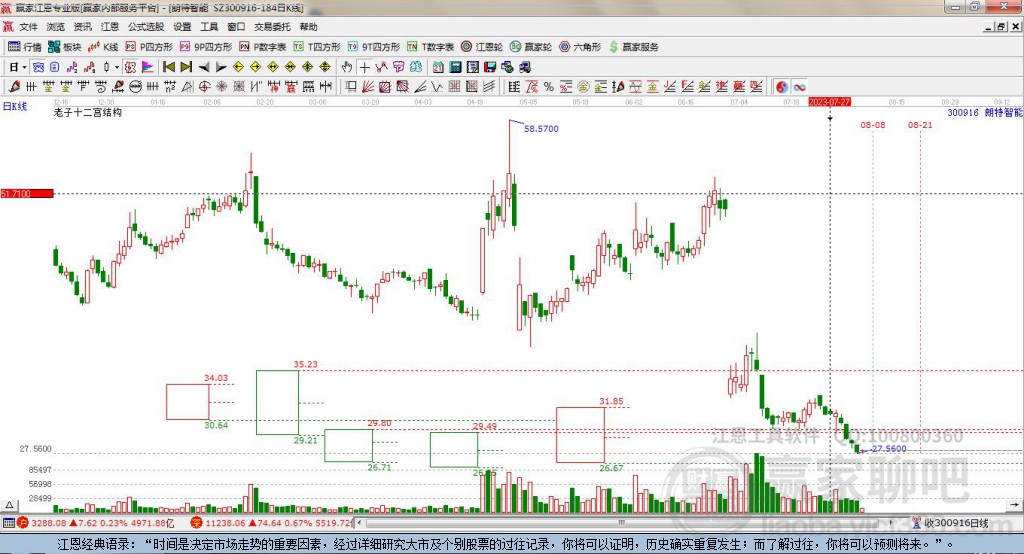1024x554 pixels.
Task: Click the percent (%) drawing tool
Action: tap(549, 87)
